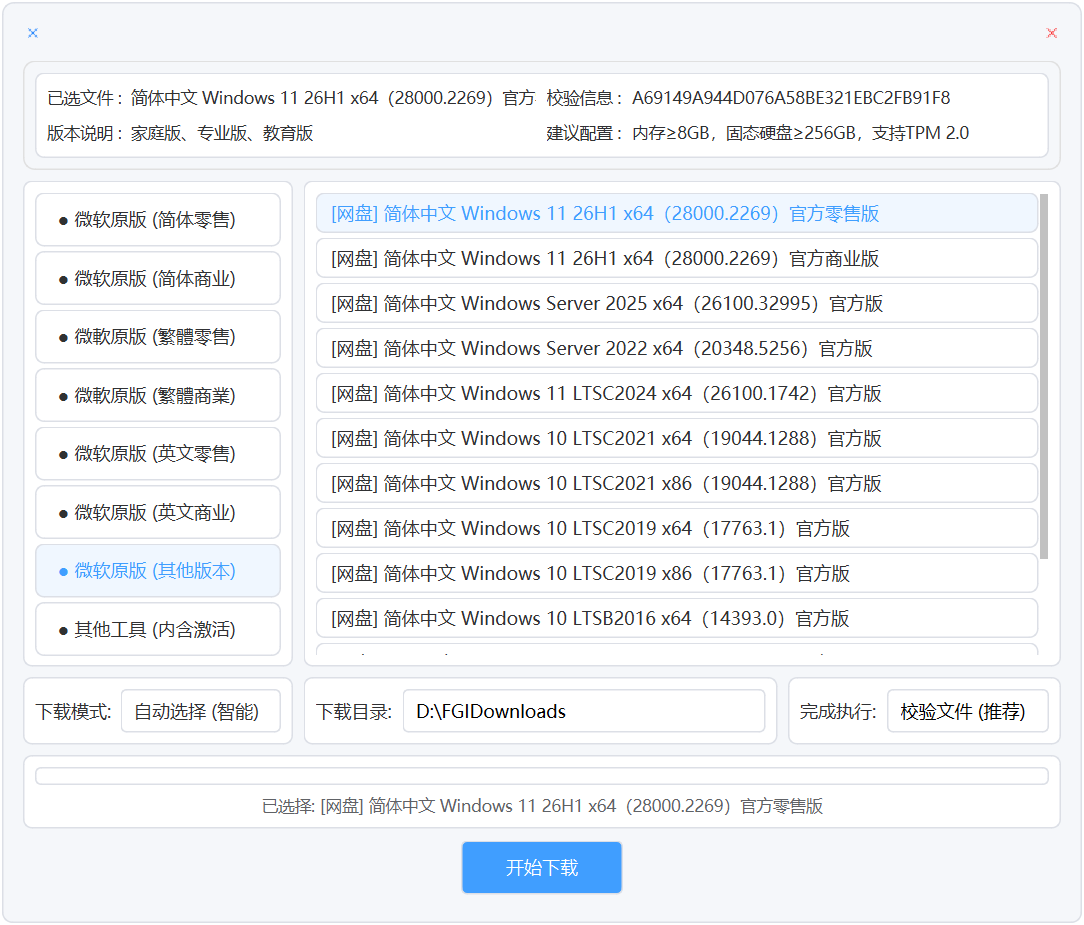
Task: Choose Windows 11 26H1 x64 官方零售版 entry
Action: [x=677, y=214]
